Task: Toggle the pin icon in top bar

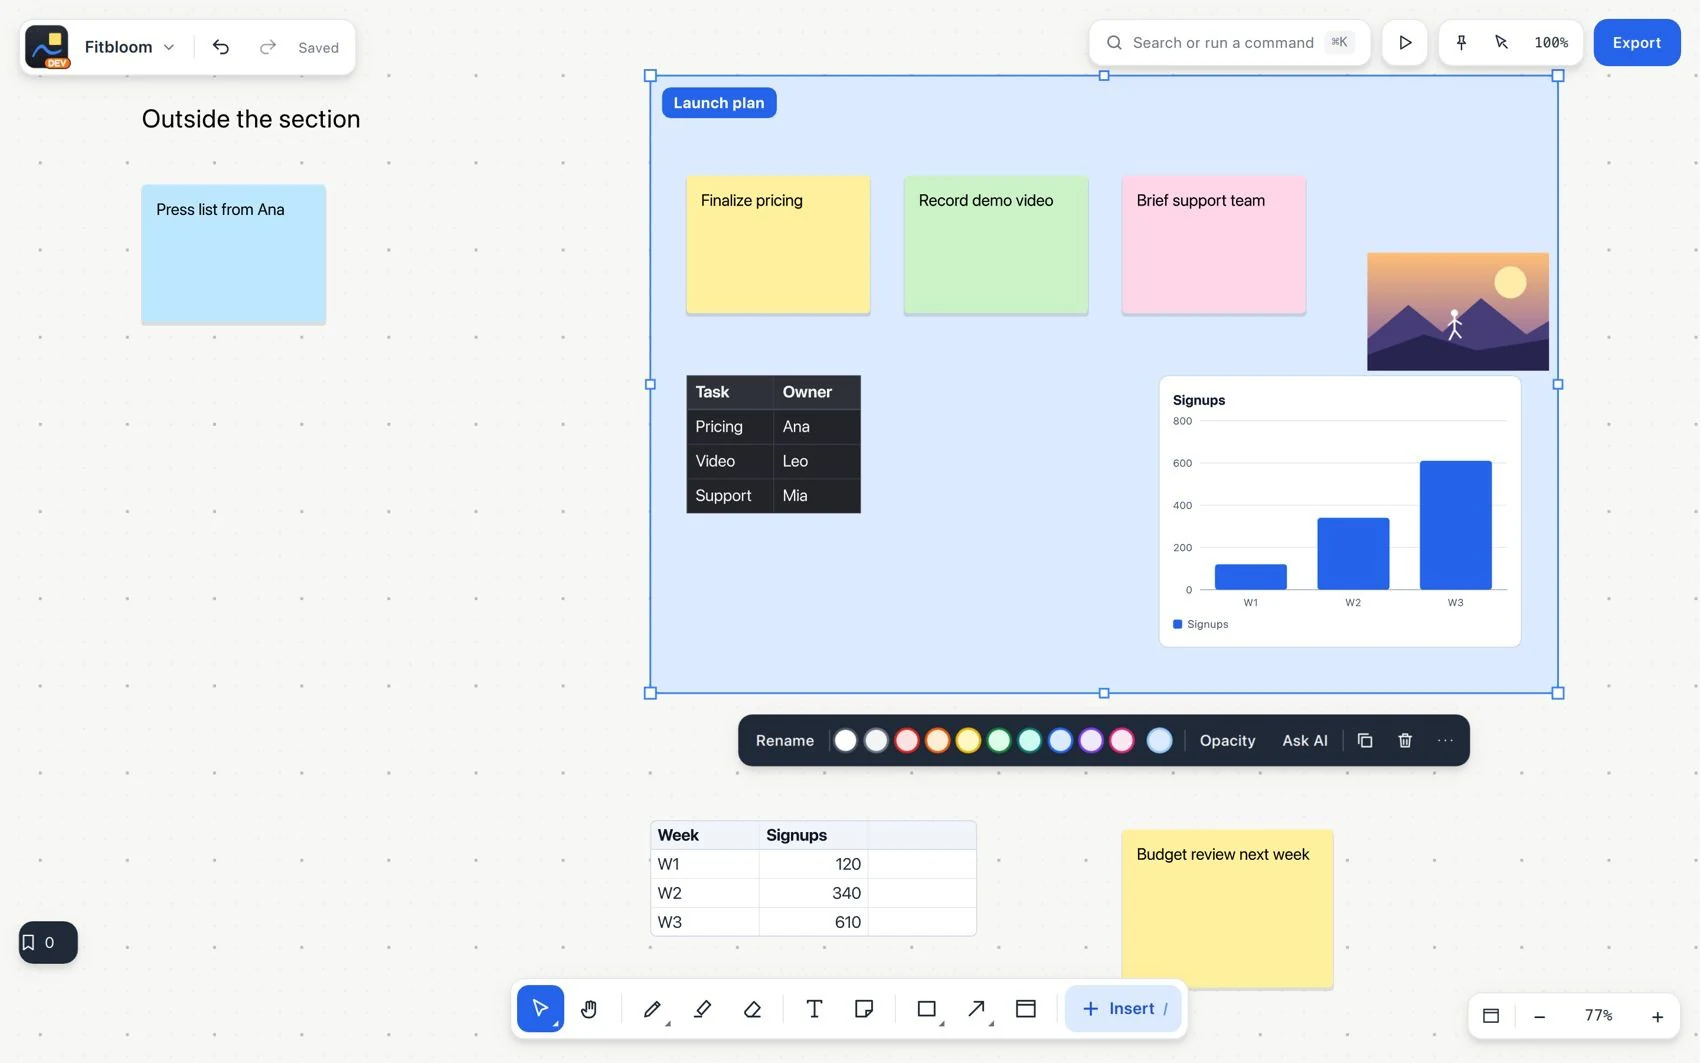Action: point(1461,43)
